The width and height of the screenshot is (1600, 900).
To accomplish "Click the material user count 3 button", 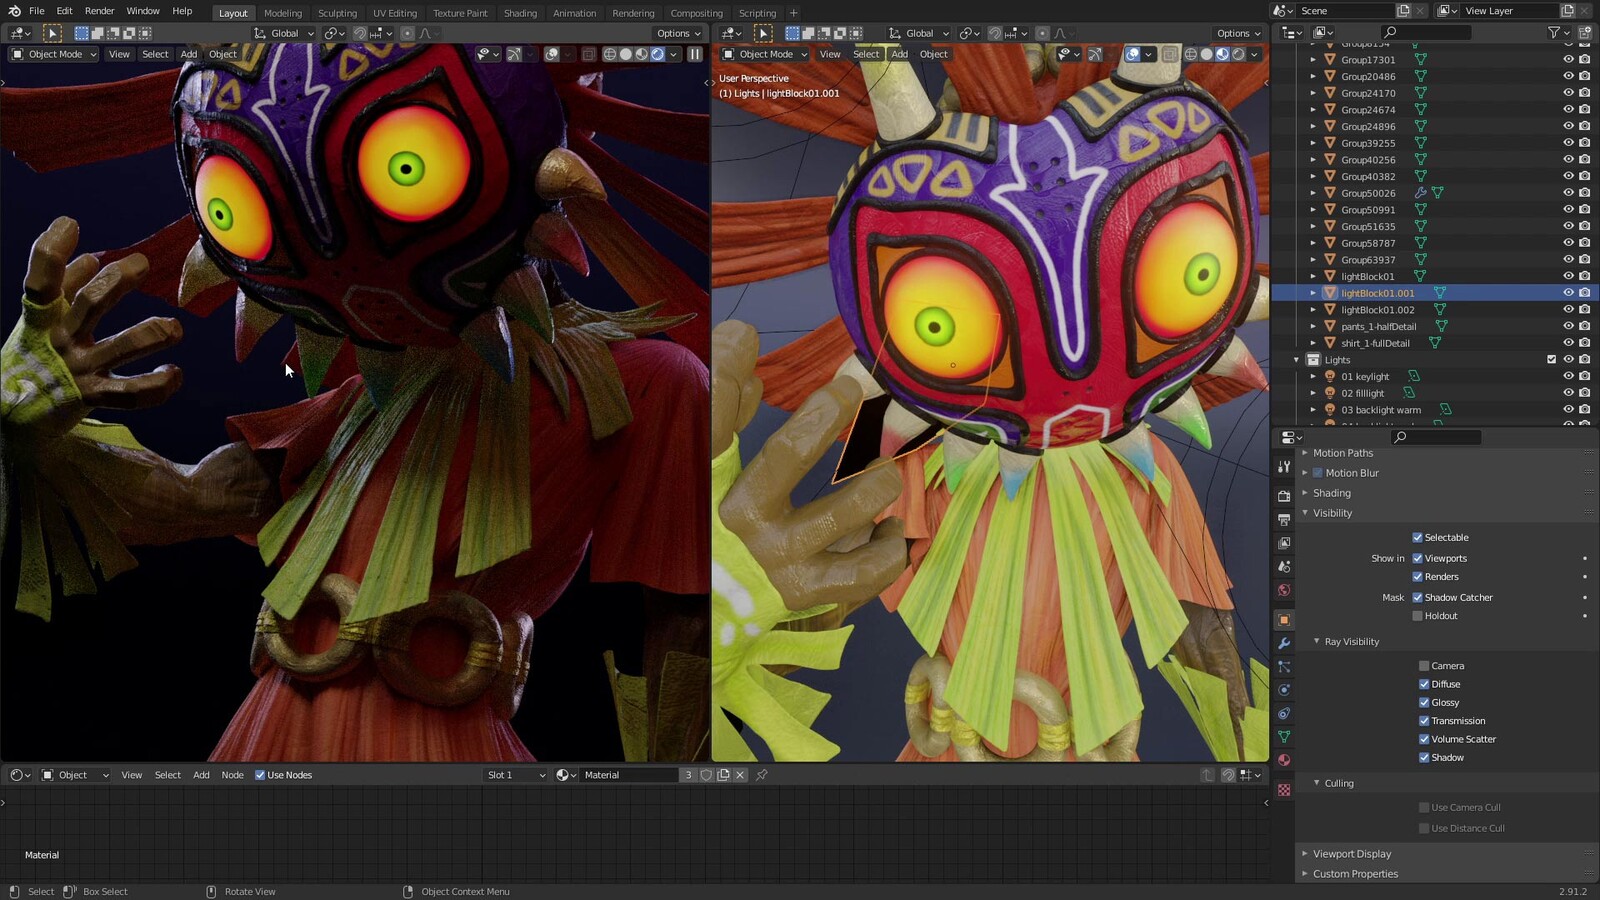I will coord(688,775).
